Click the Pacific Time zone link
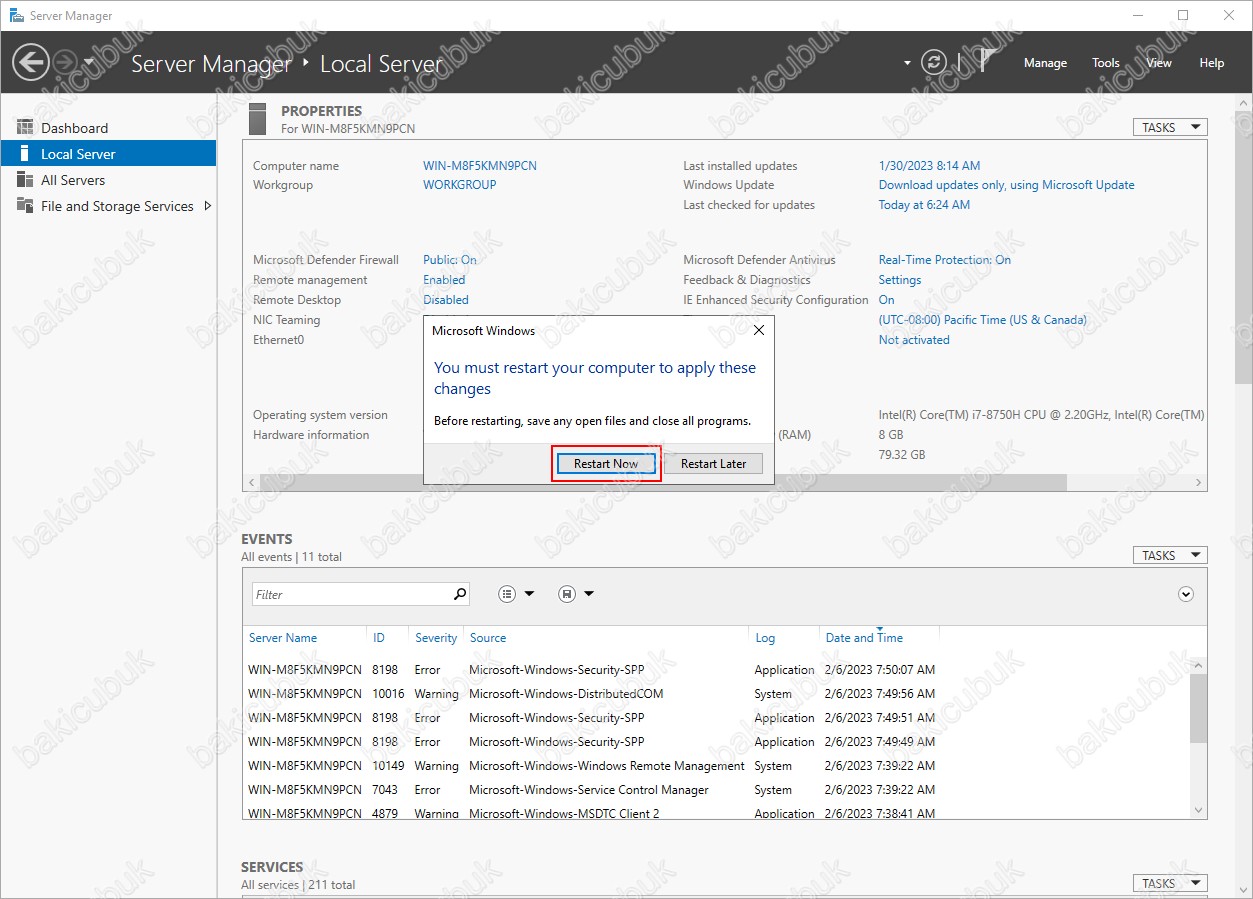Screen dimensions: 1253x899 click(982, 320)
